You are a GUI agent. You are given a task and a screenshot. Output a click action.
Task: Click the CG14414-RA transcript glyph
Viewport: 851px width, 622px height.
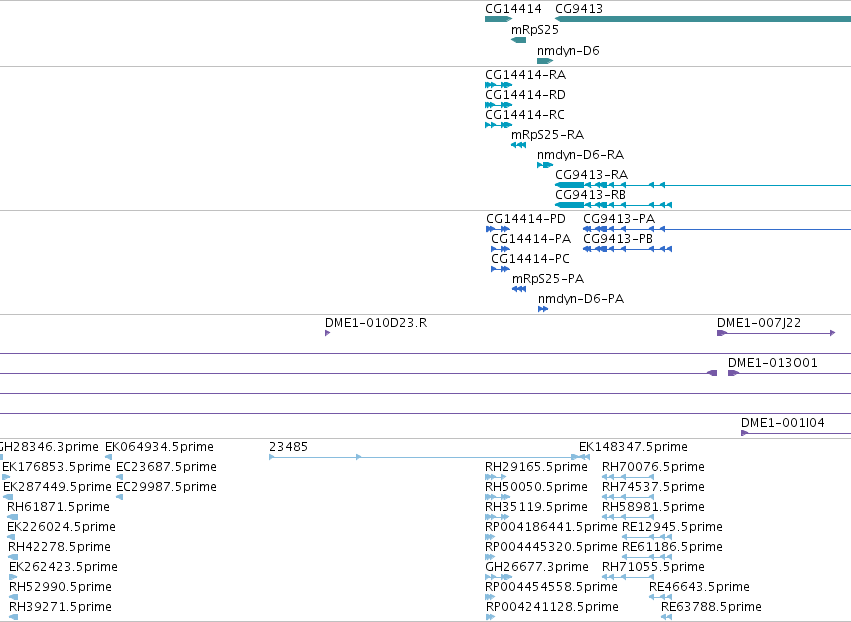498,85
